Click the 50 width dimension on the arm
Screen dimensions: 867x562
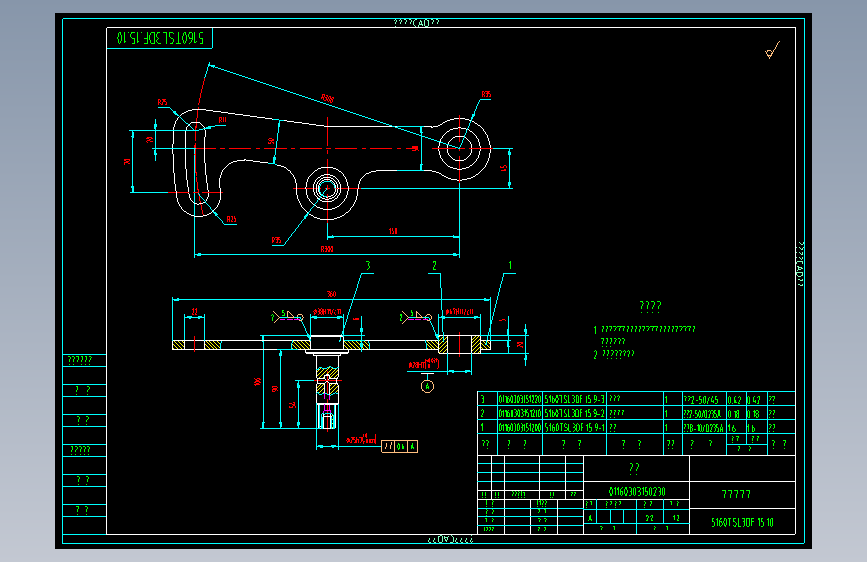click(x=271, y=141)
